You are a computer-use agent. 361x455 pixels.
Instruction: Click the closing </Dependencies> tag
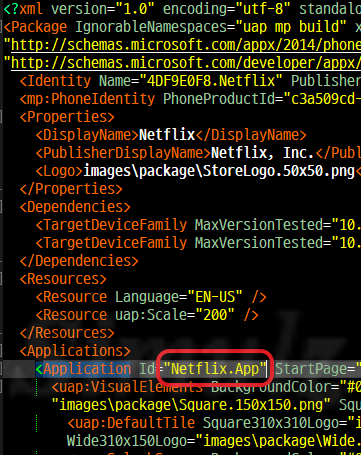tap(79, 261)
